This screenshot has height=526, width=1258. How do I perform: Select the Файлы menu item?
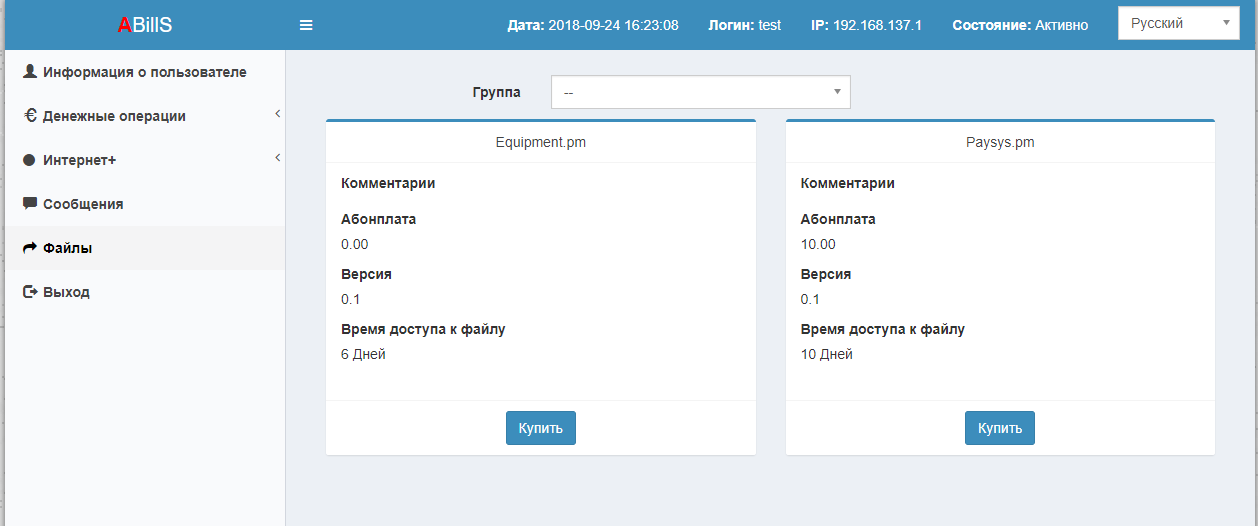pos(68,248)
